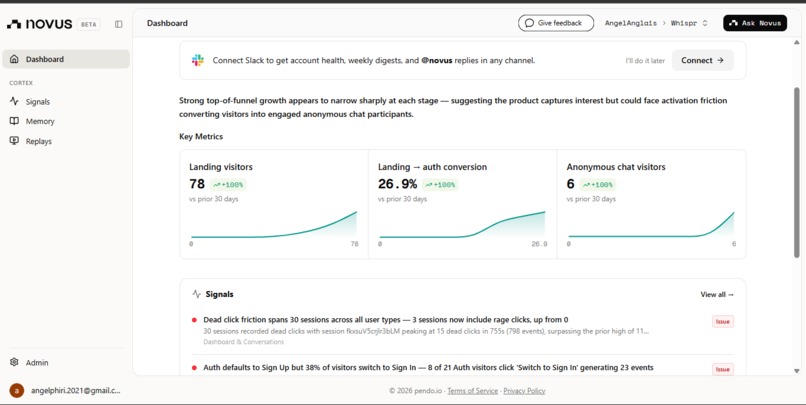The height and width of the screenshot is (405, 806).
Task: Open the Privacy Policy link
Action: (x=524, y=391)
